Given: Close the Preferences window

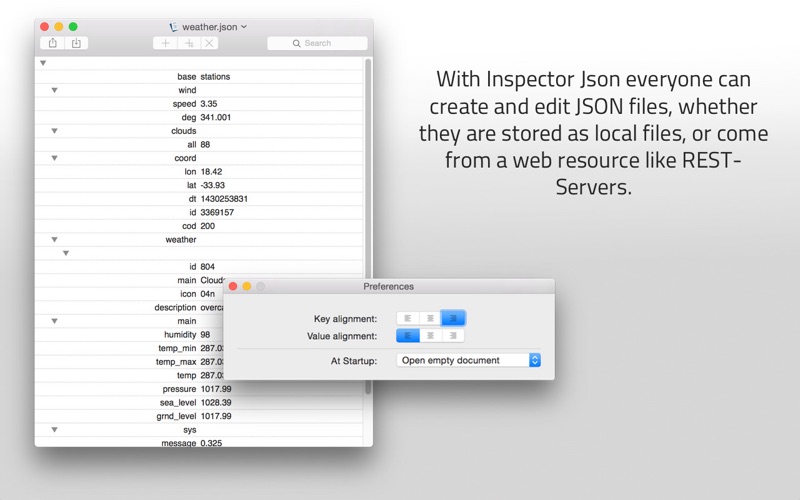Looking at the screenshot, I should pos(233,286).
